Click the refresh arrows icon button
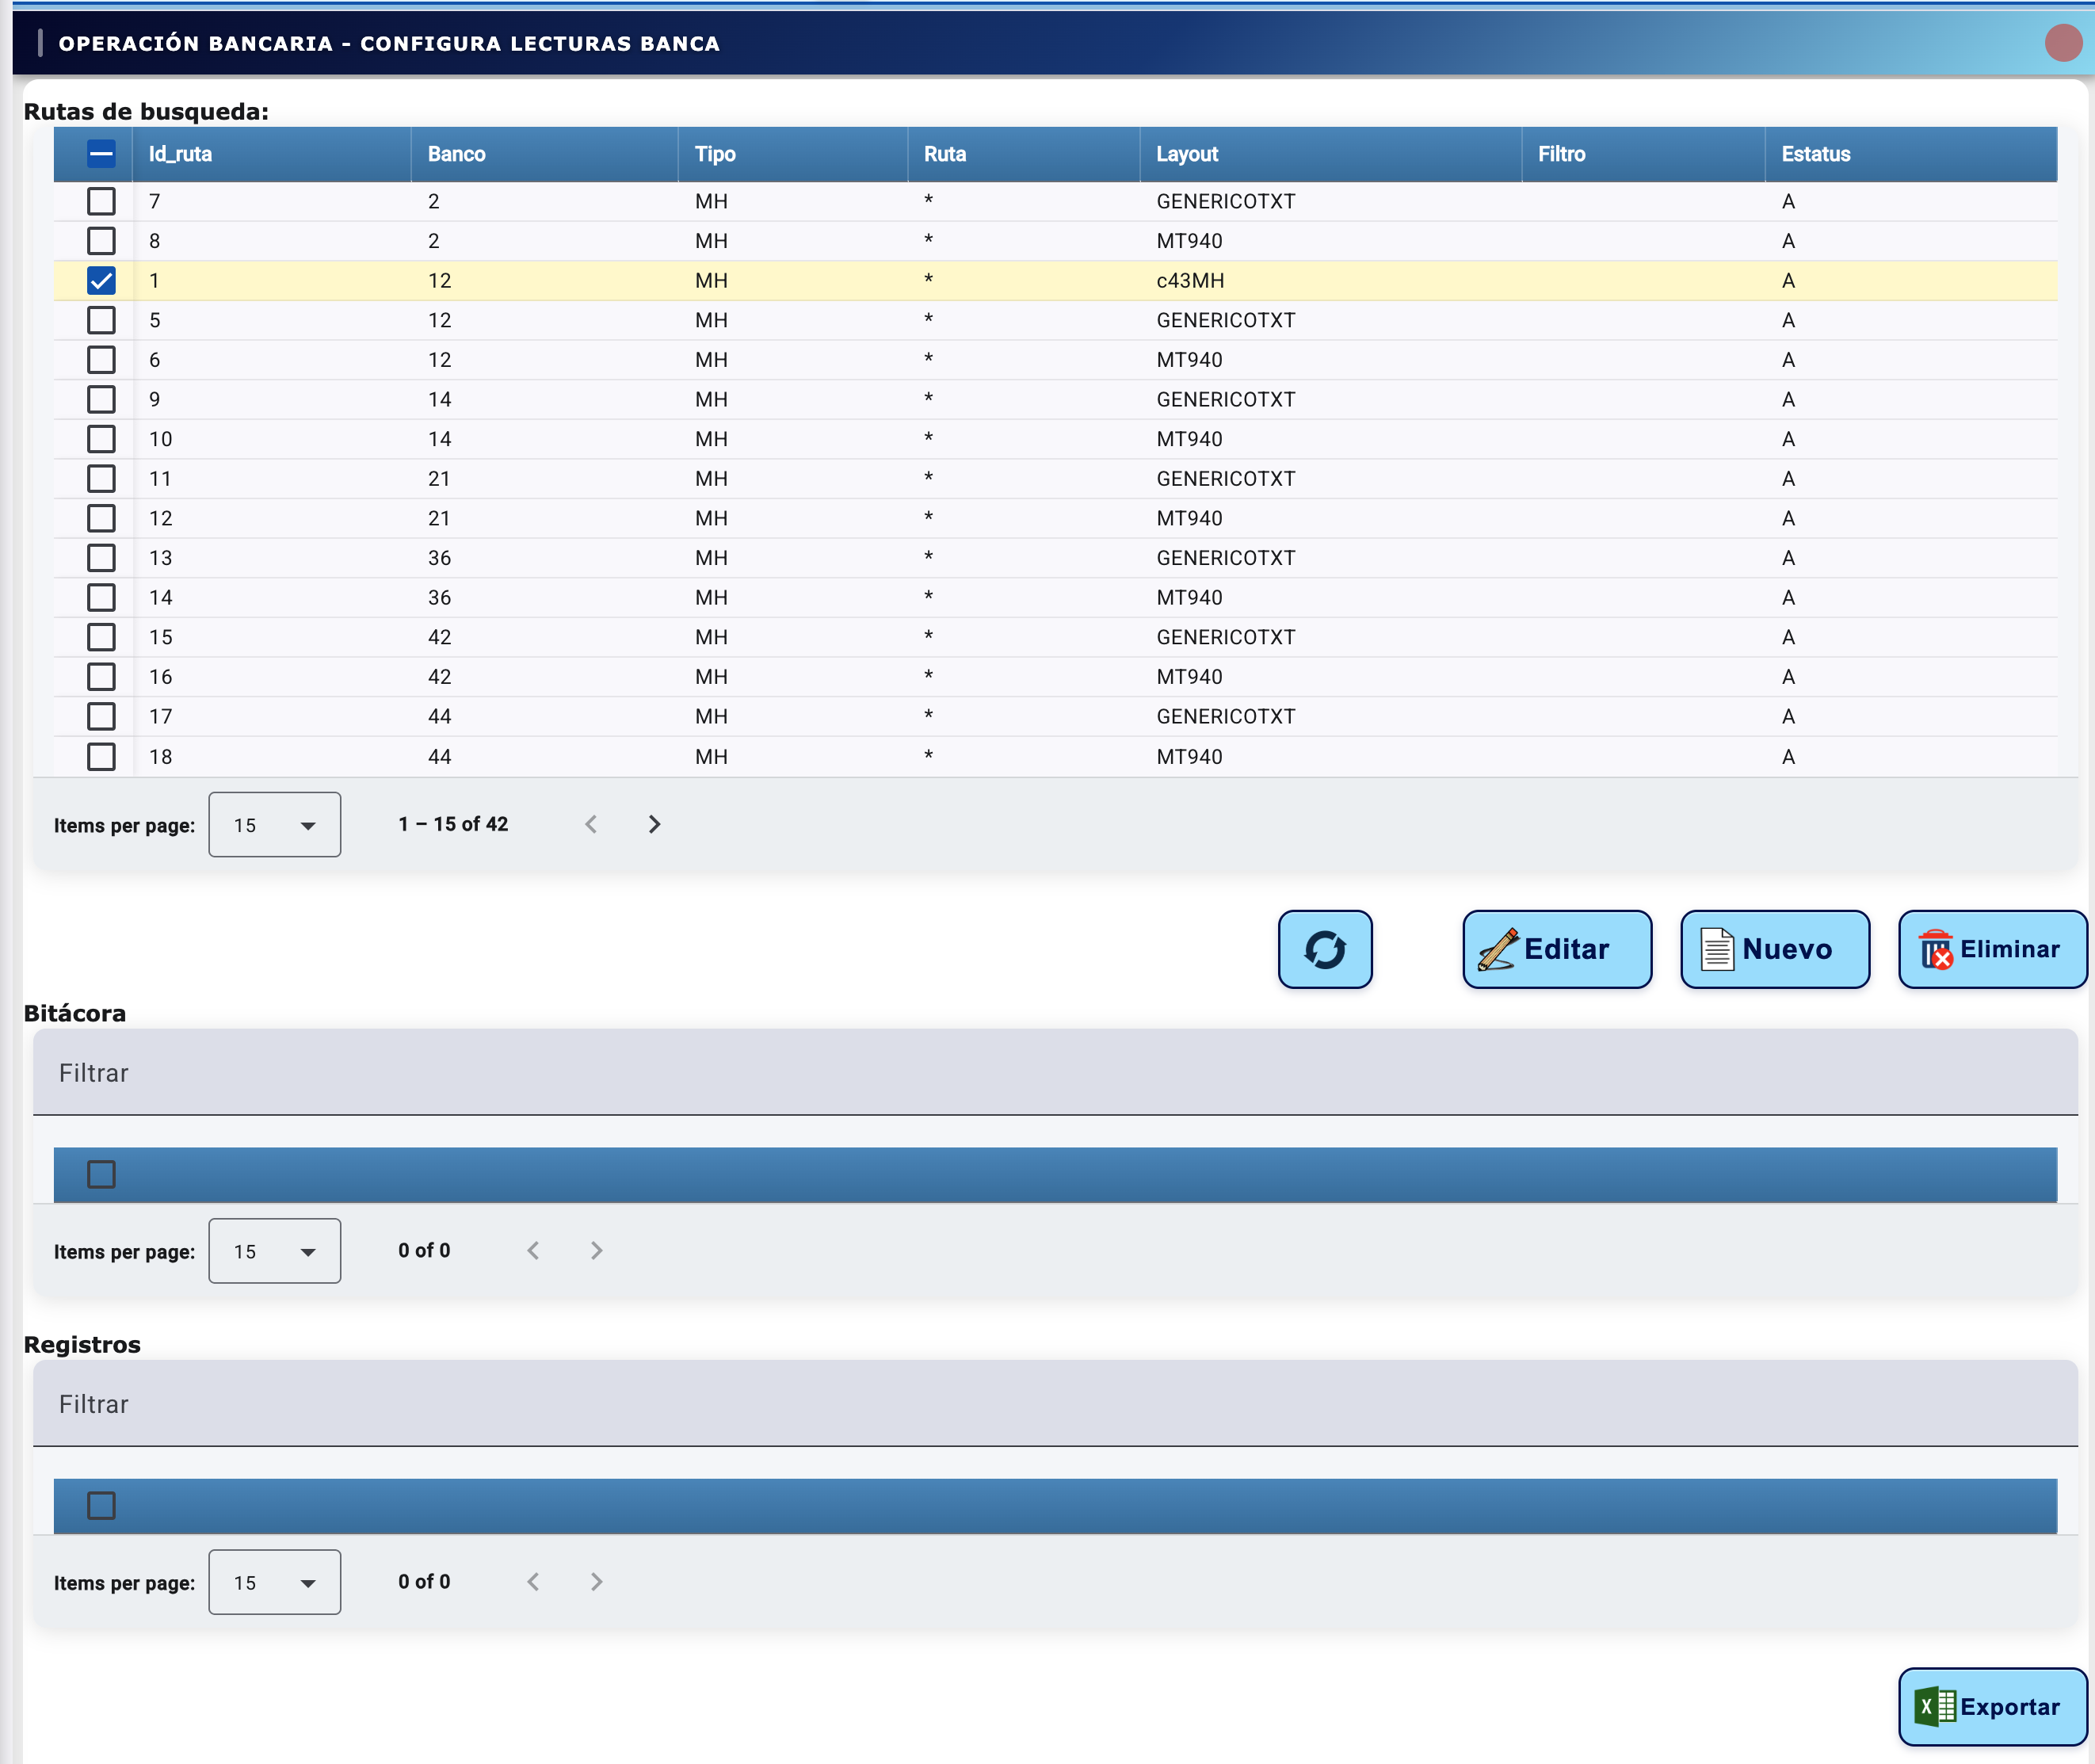The image size is (2095, 1764). click(1324, 949)
